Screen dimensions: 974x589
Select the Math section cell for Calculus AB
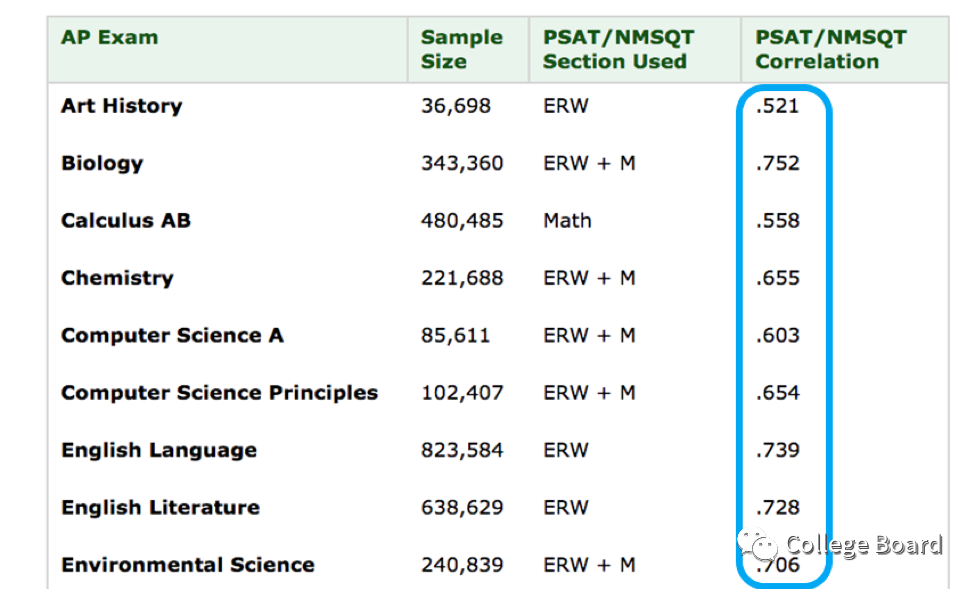[567, 221]
